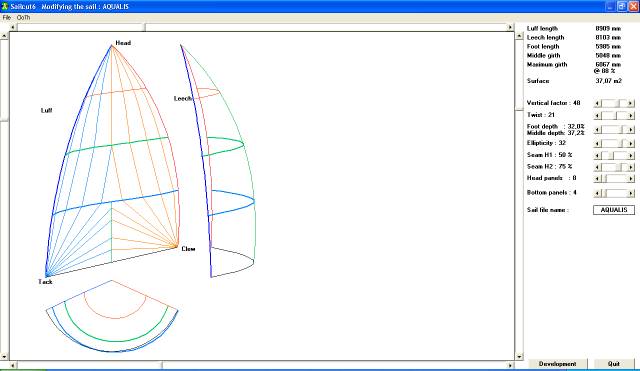
Task: Decrease Bottom panels with left arrow
Action: tap(597, 193)
